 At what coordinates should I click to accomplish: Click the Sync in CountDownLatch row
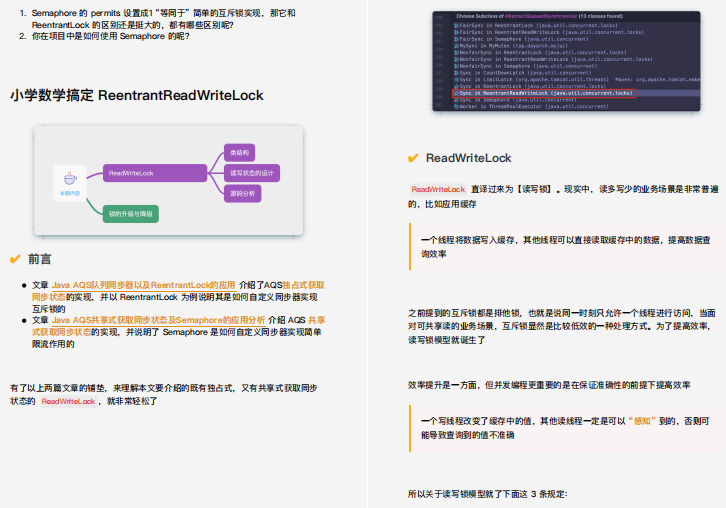[523, 73]
